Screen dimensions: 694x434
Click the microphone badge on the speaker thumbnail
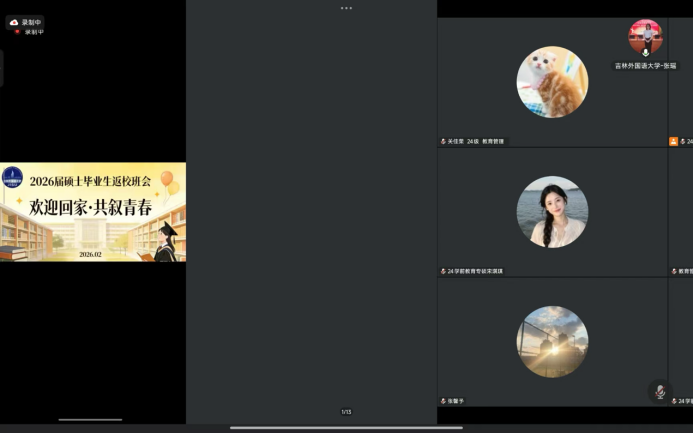(645, 52)
